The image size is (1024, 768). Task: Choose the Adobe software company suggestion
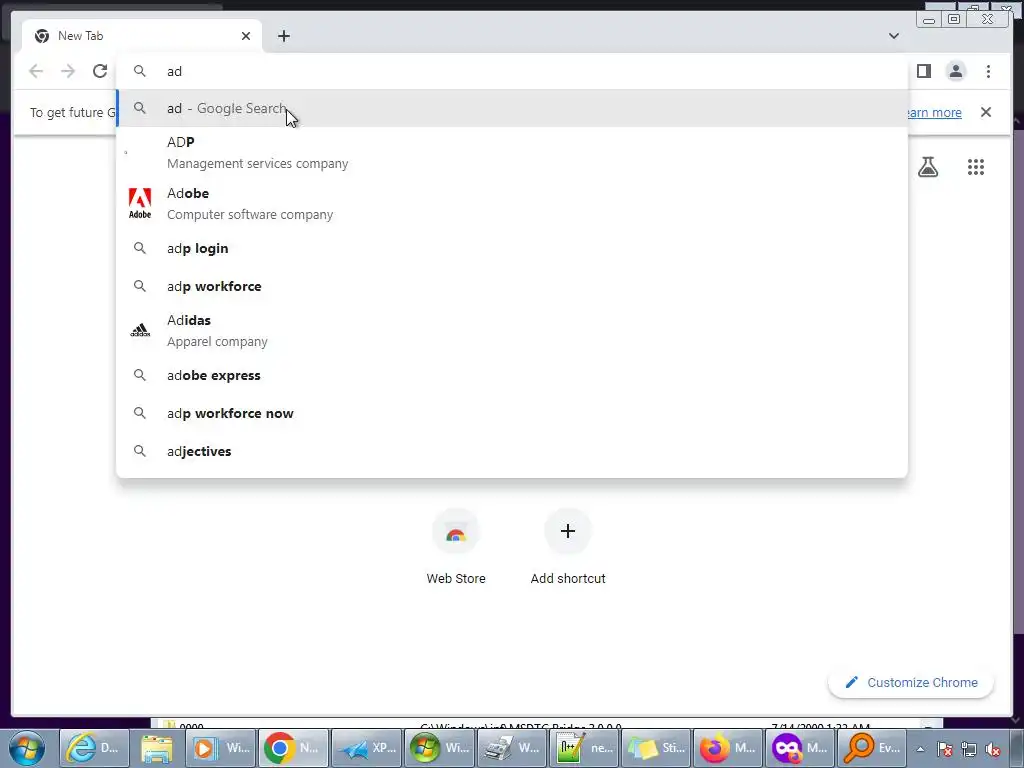tap(512, 203)
